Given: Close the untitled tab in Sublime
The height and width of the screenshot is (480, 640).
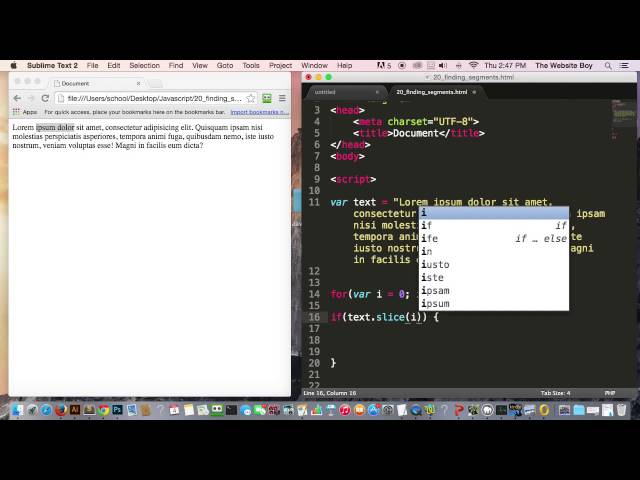Looking at the screenshot, I should click(x=377, y=92).
